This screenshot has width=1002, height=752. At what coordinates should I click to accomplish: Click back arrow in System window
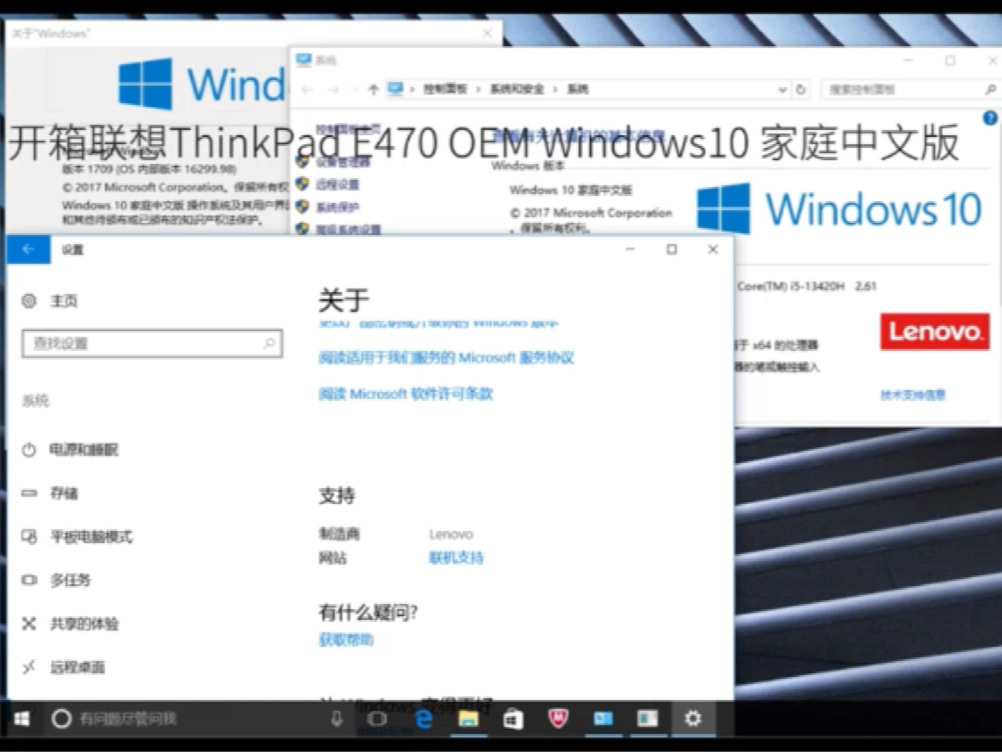[x=307, y=89]
